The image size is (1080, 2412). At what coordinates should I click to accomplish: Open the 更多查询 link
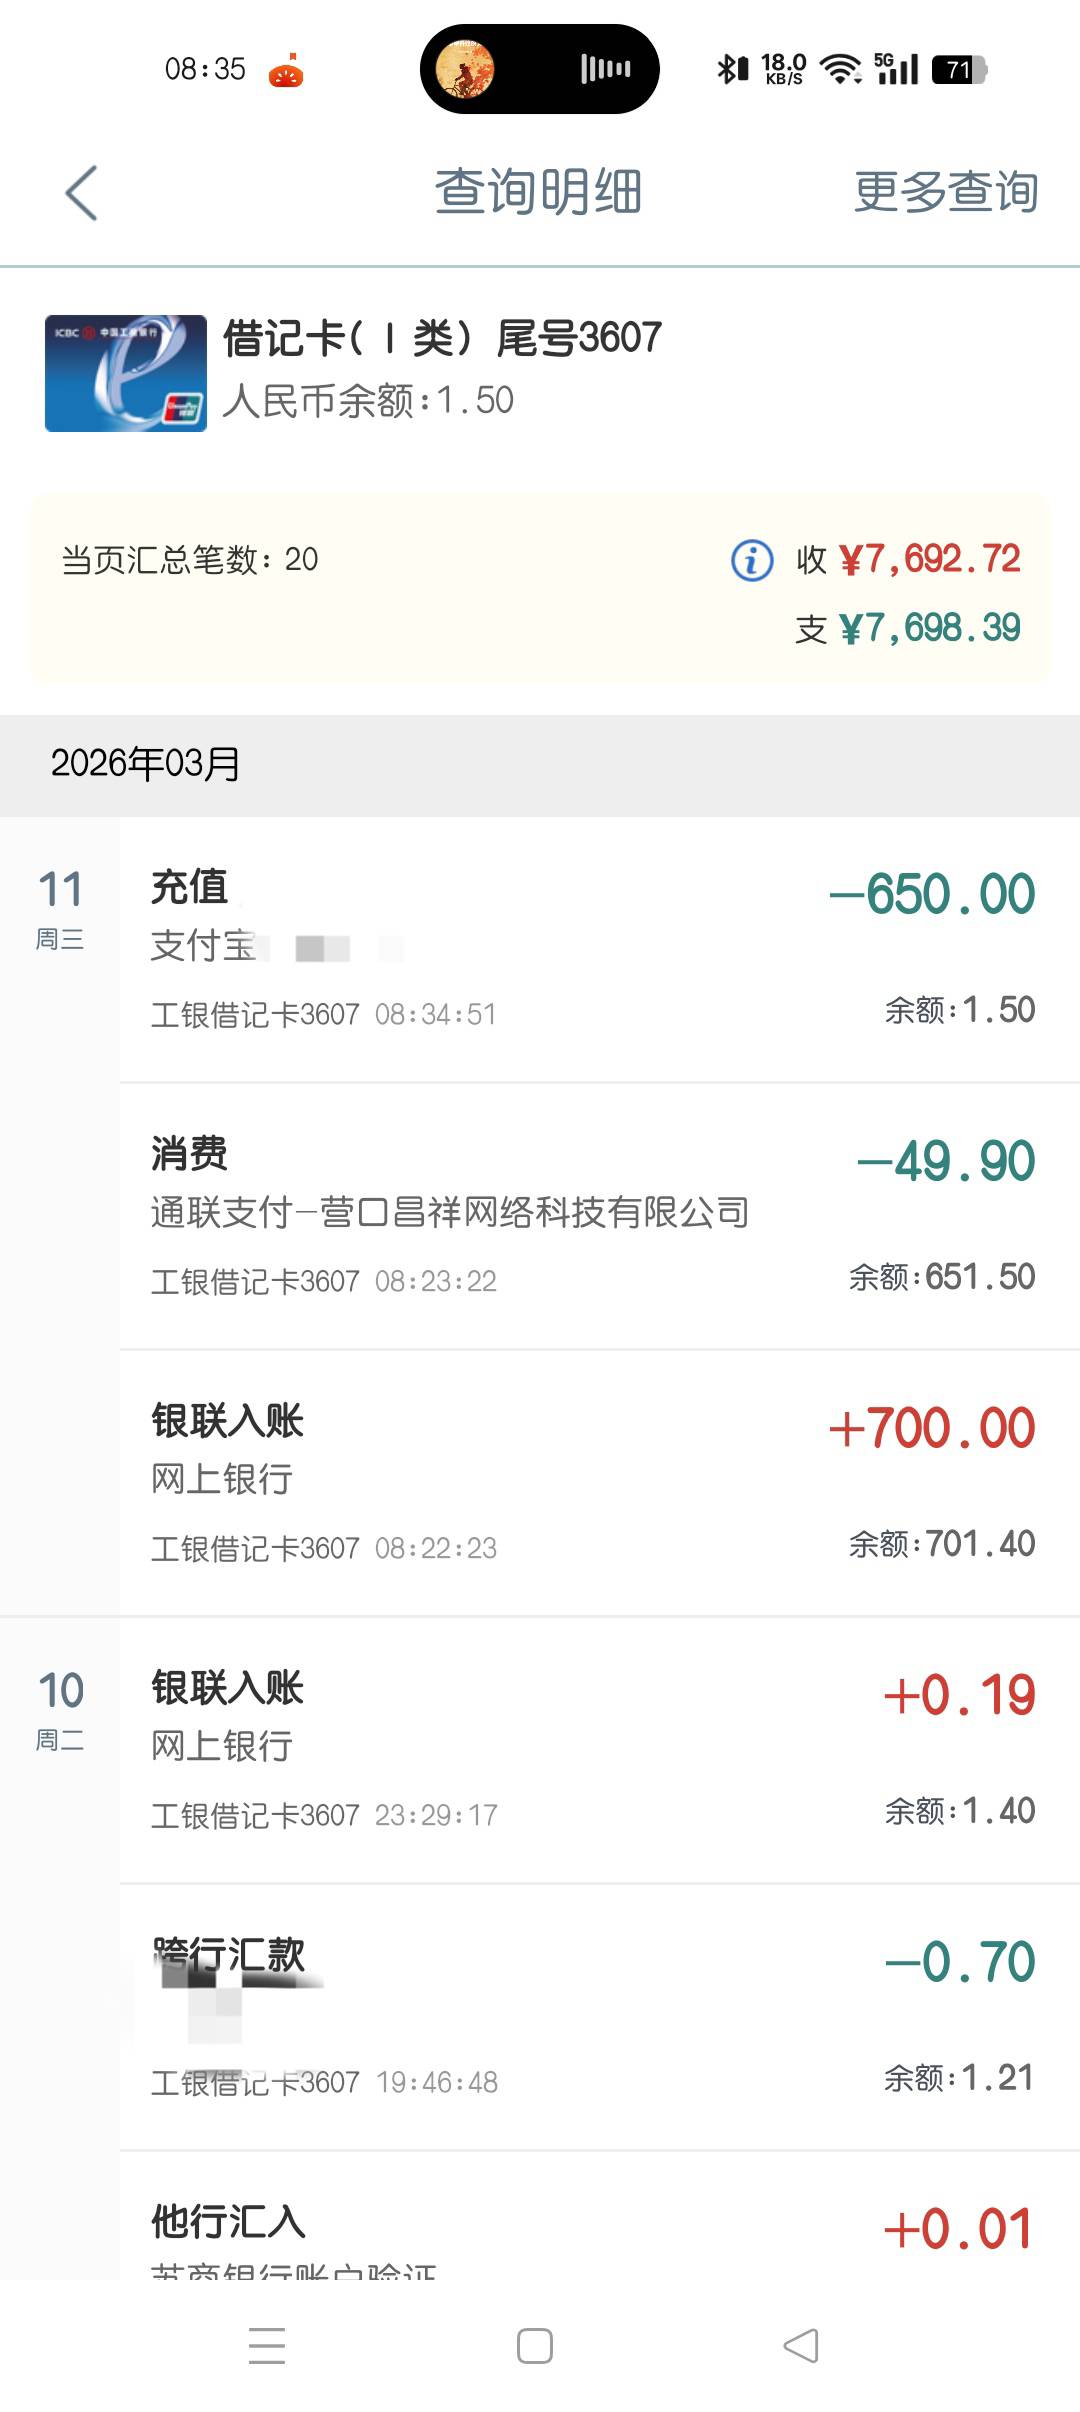945,192
